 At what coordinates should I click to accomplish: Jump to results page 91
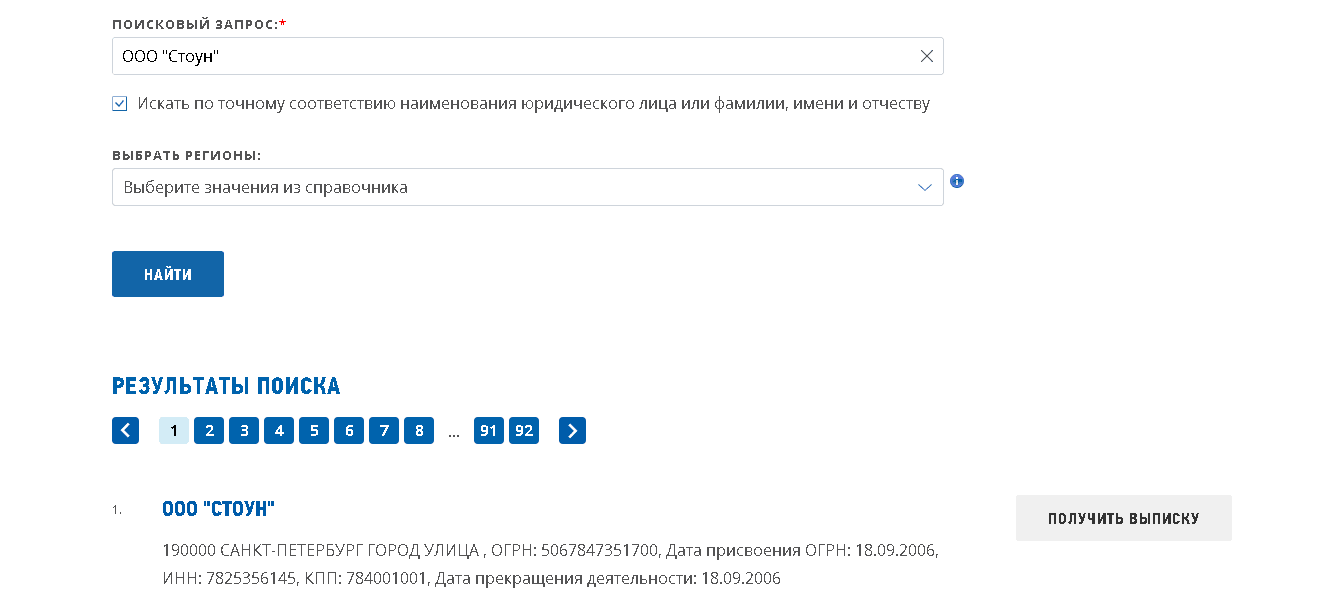click(489, 431)
